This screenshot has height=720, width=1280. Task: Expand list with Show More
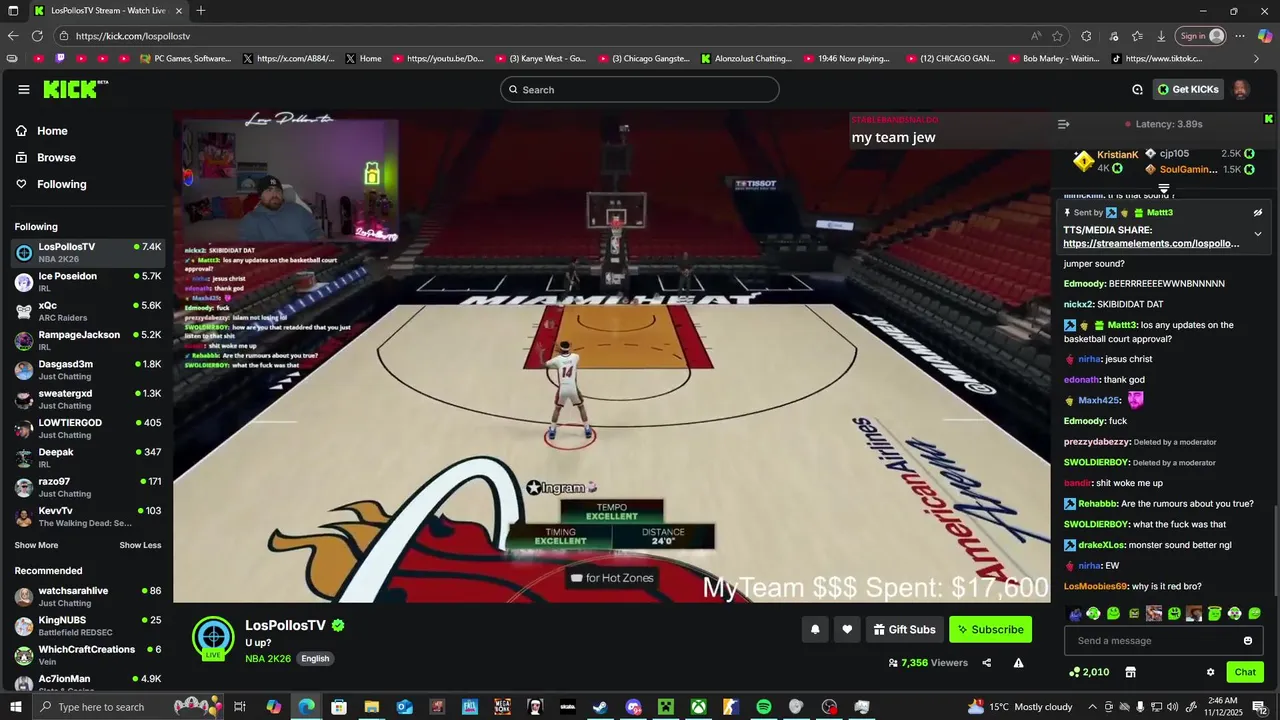(36, 545)
